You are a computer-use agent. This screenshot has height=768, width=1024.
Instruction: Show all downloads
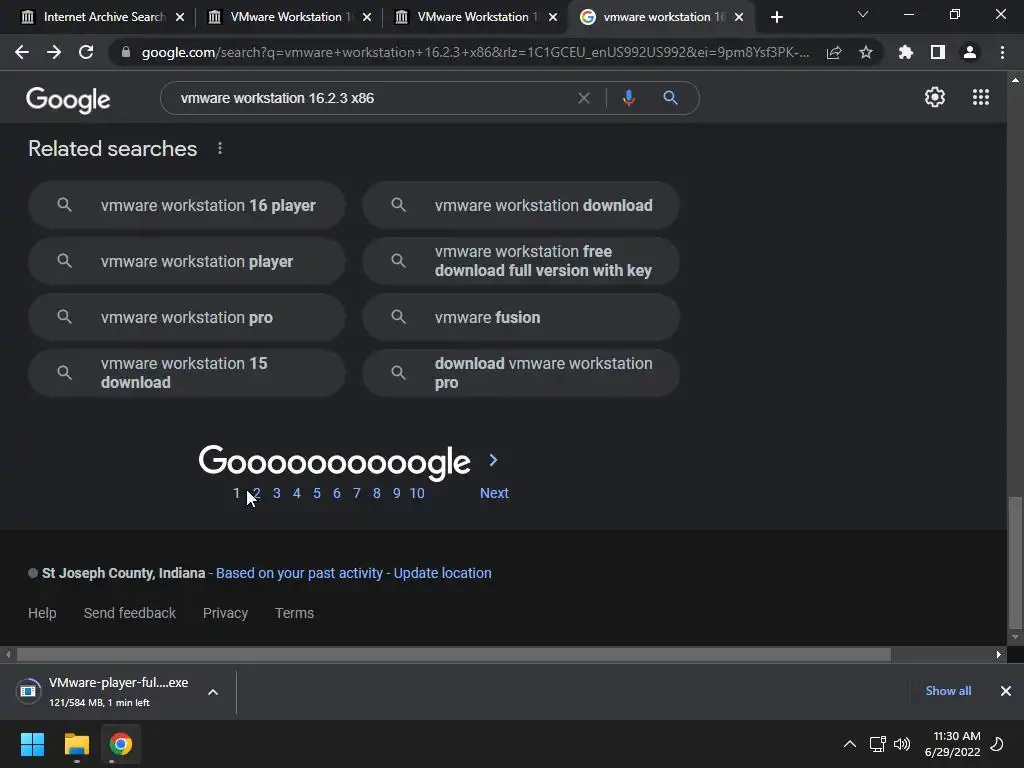(x=948, y=691)
